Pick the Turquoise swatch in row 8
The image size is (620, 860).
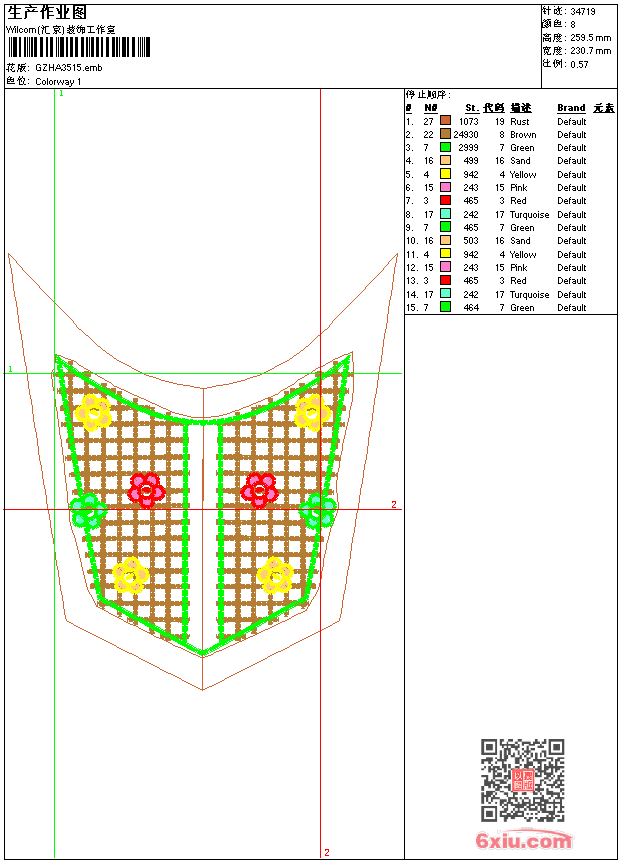click(x=445, y=214)
